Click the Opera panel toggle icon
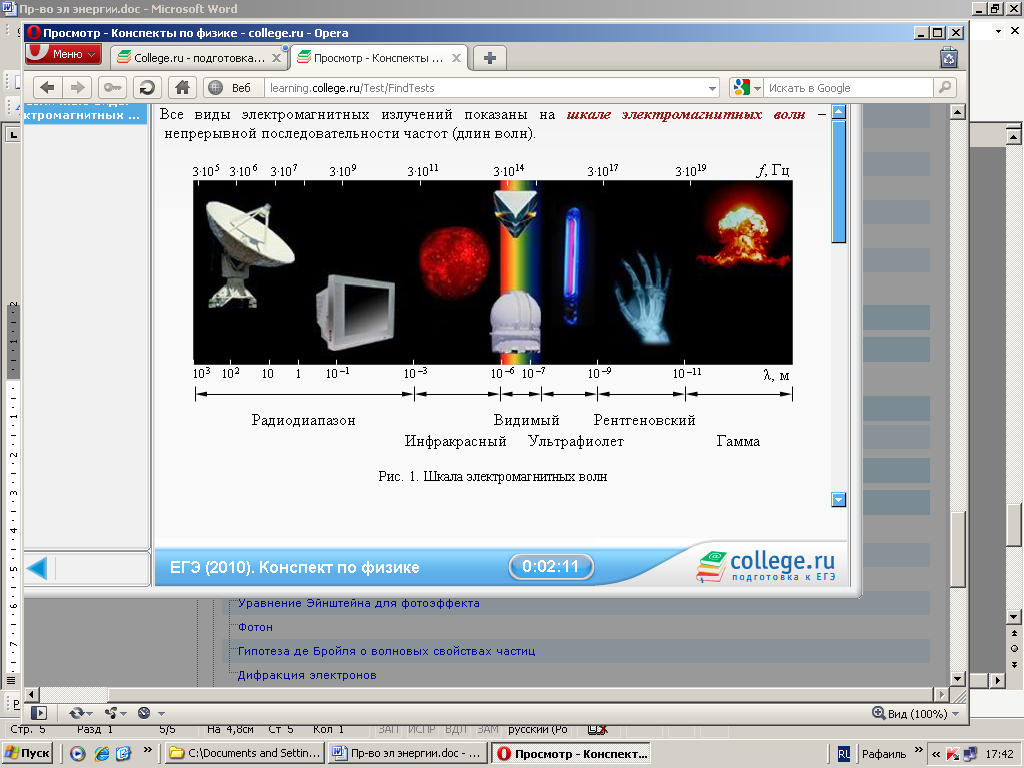 (x=39, y=713)
